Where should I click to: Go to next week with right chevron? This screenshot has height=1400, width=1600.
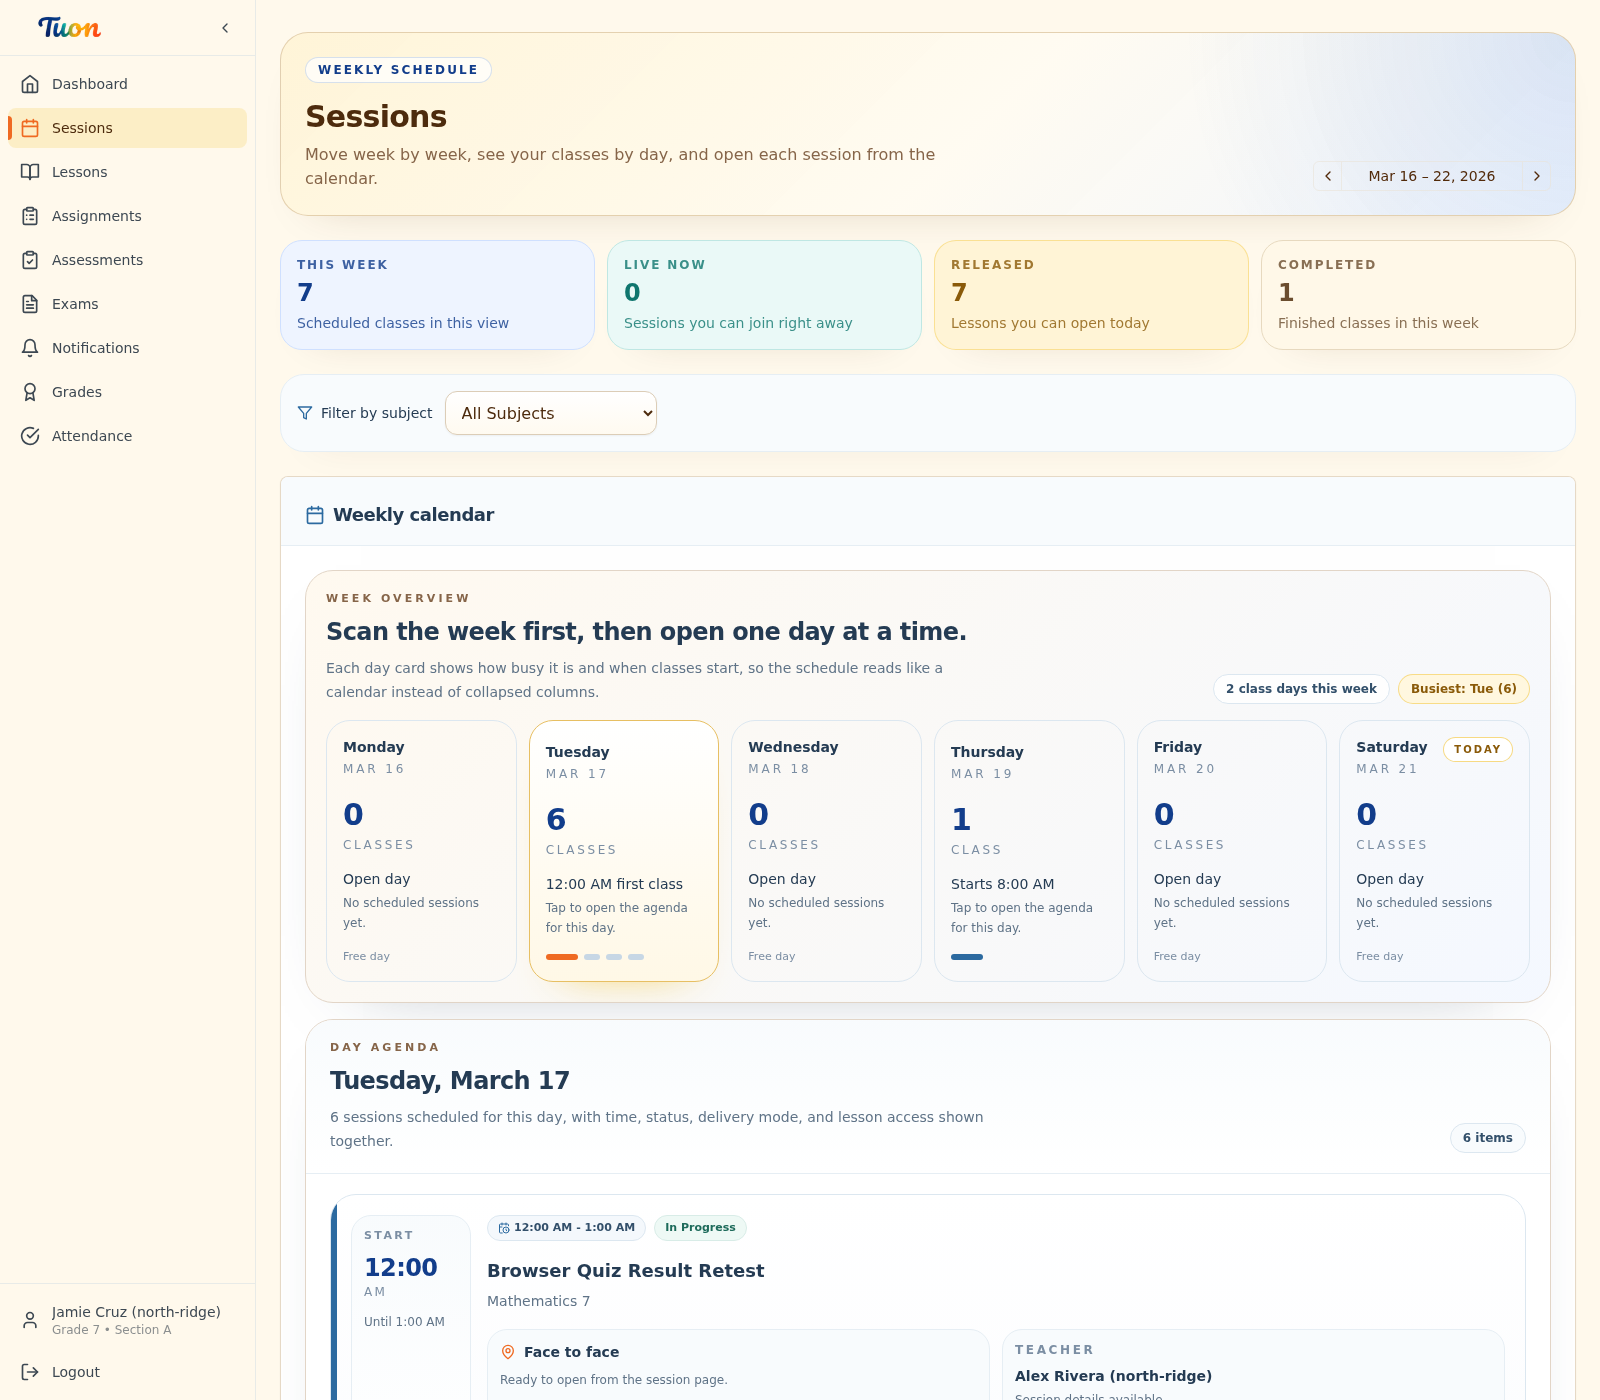point(1536,176)
